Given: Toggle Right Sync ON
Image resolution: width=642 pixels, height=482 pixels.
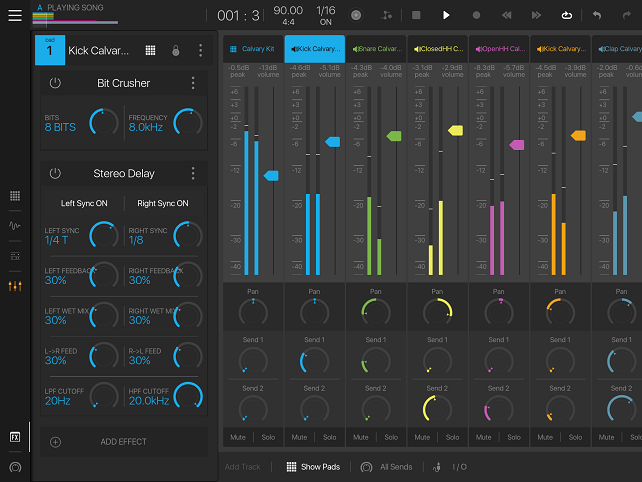Looking at the screenshot, I should click(163, 203).
